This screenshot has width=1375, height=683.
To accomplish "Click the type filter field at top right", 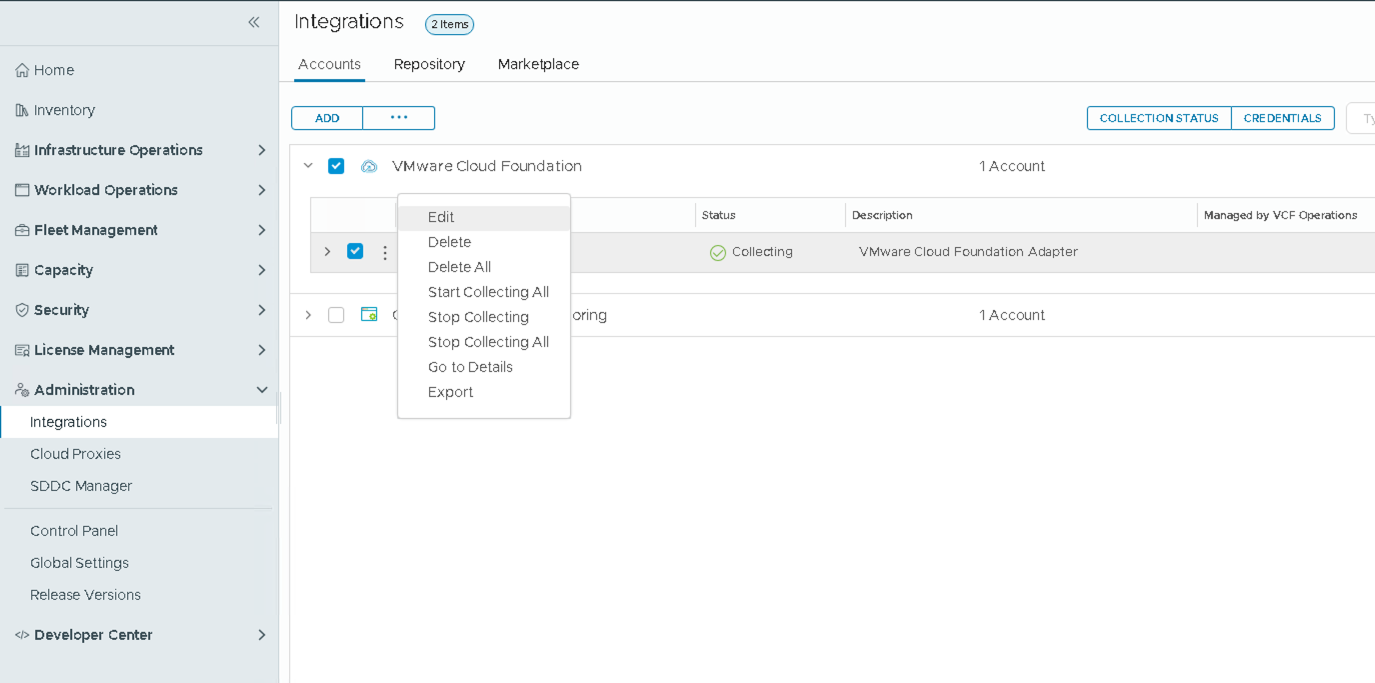I will (1363, 117).
